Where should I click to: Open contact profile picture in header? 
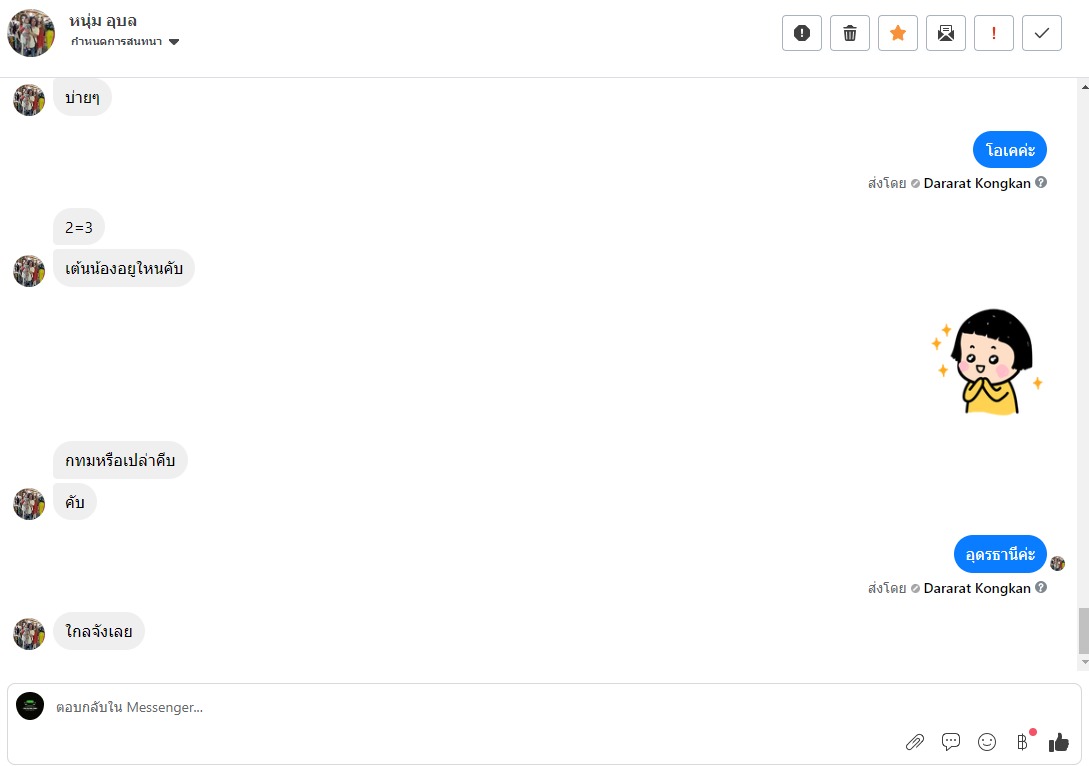tap(31, 33)
